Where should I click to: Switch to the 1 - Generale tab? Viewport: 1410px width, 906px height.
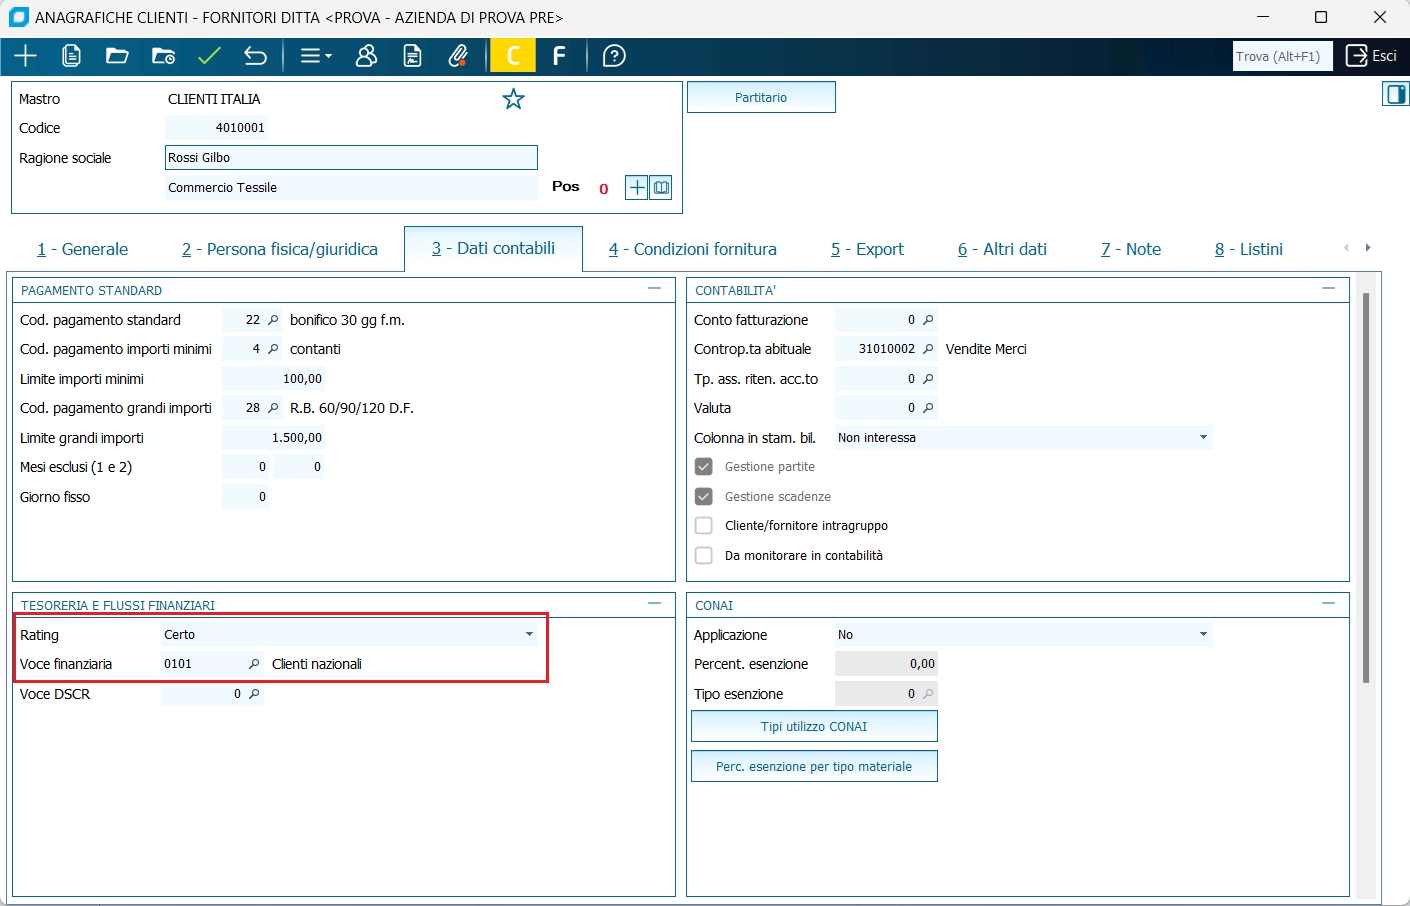click(x=83, y=249)
